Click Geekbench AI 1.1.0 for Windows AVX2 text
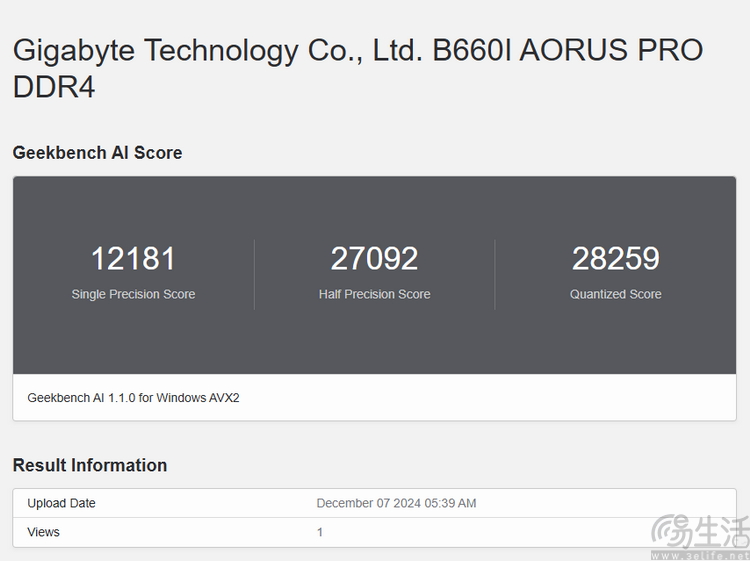This screenshot has width=750, height=561. pos(133,398)
